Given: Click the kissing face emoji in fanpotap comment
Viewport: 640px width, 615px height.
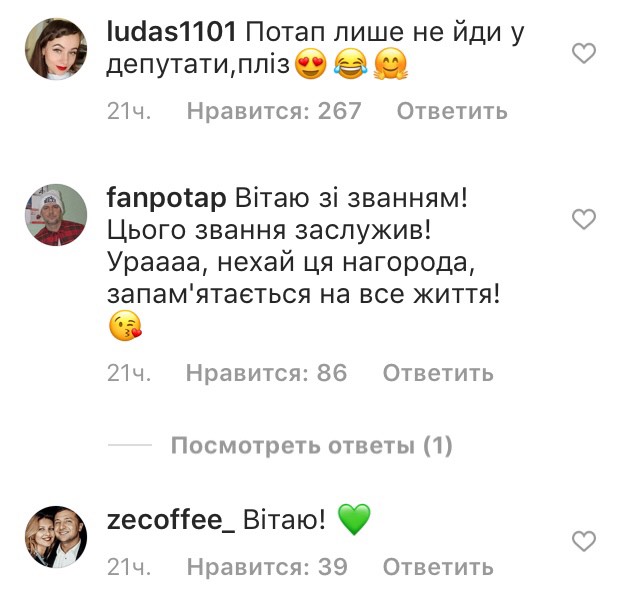Looking at the screenshot, I should coord(125,325).
